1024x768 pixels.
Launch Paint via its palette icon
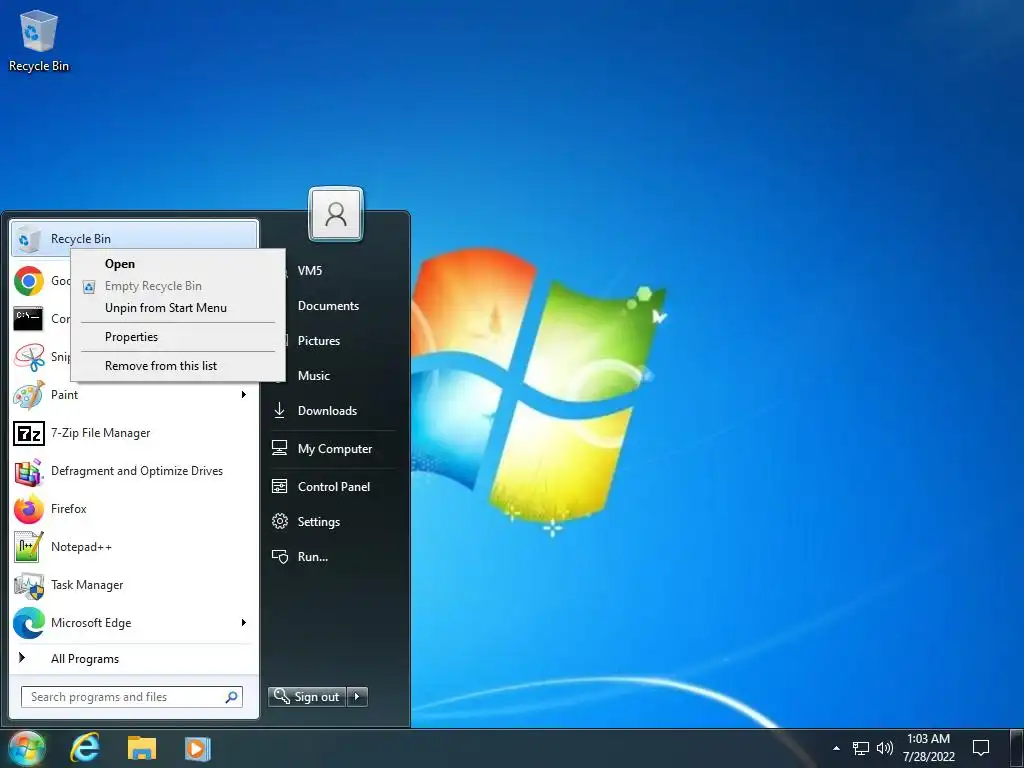coord(29,394)
